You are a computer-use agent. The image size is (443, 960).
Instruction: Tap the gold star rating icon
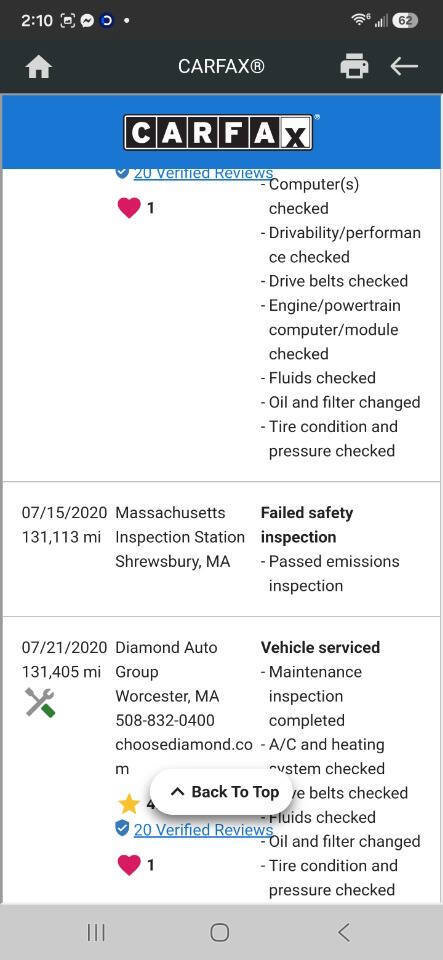(x=128, y=803)
